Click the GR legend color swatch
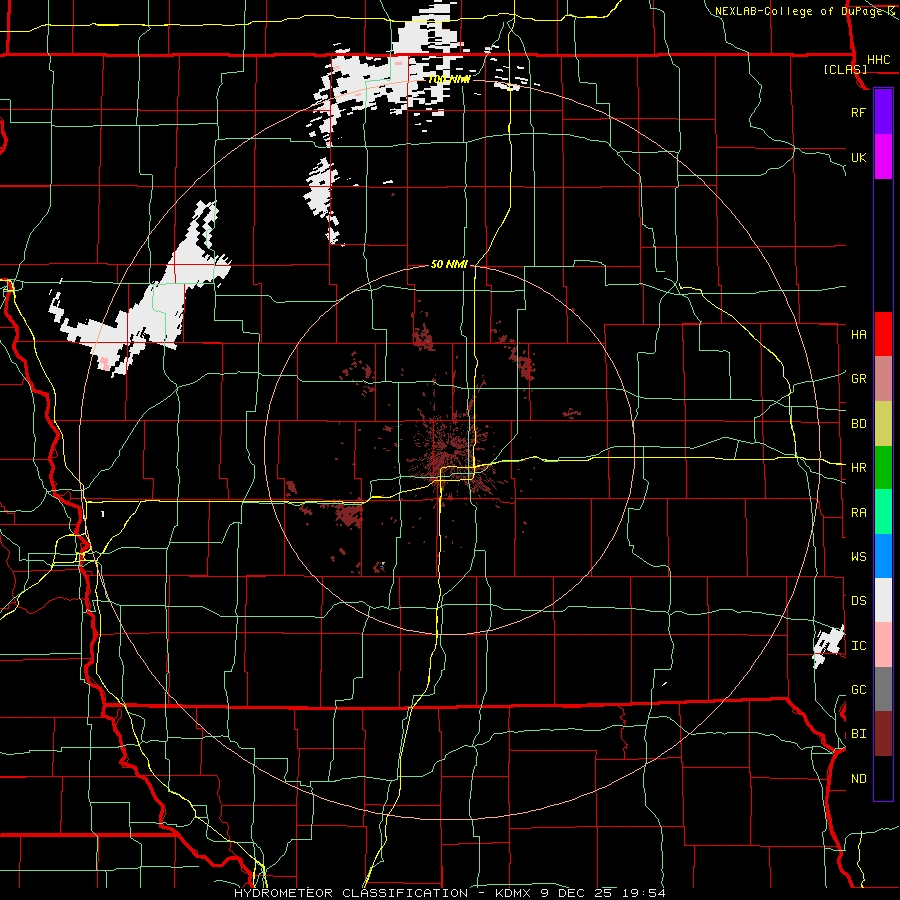Image resolution: width=900 pixels, height=900 pixels. [x=883, y=379]
